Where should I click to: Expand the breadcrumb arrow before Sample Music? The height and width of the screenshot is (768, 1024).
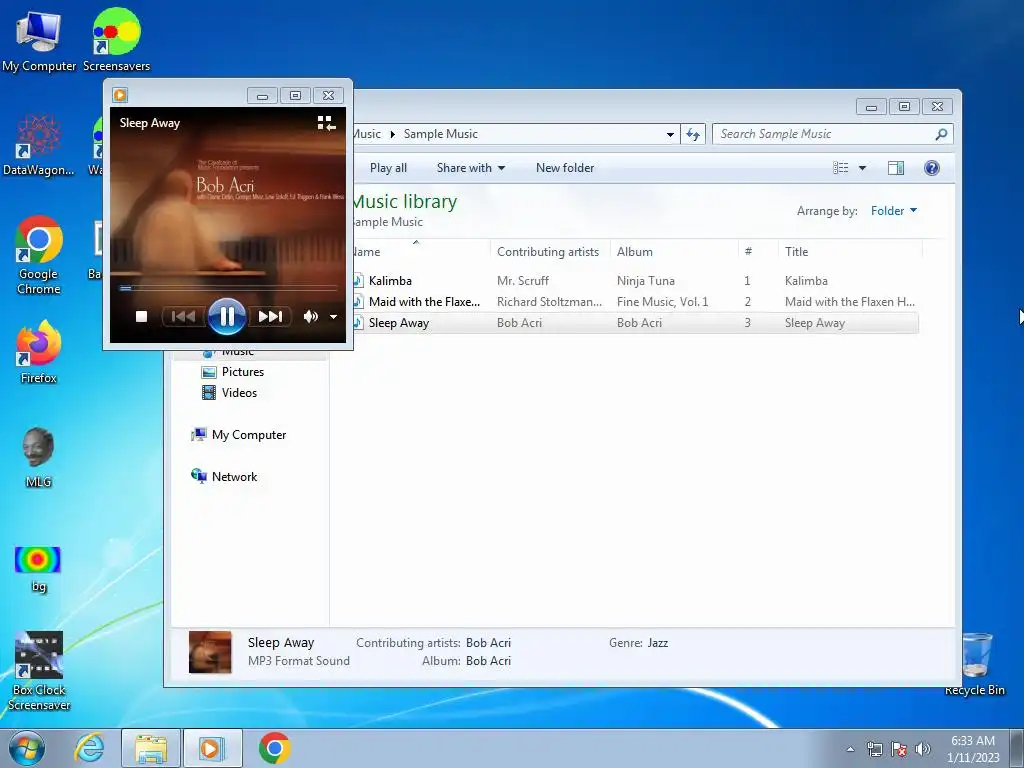392,134
